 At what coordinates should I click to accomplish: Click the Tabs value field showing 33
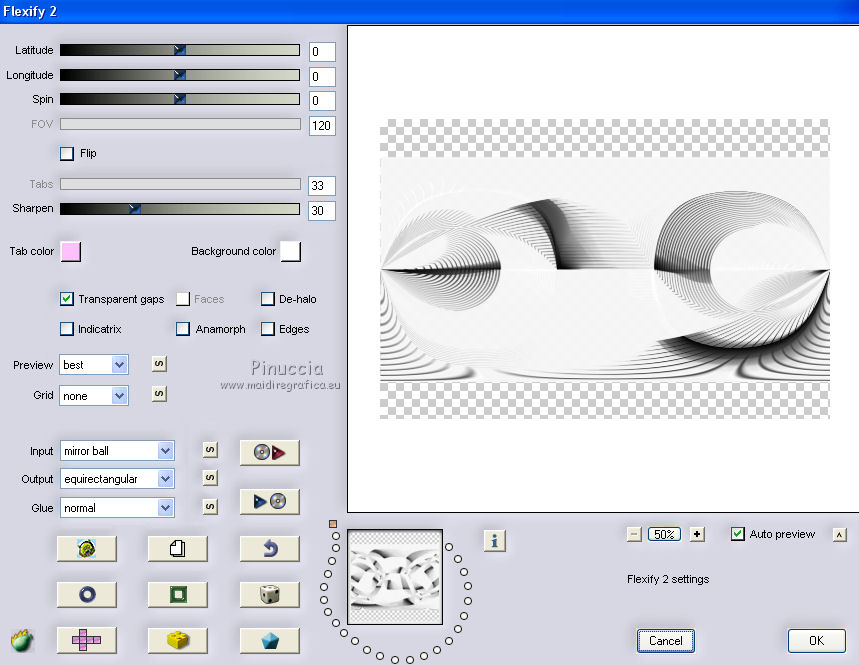[x=322, y=186]
